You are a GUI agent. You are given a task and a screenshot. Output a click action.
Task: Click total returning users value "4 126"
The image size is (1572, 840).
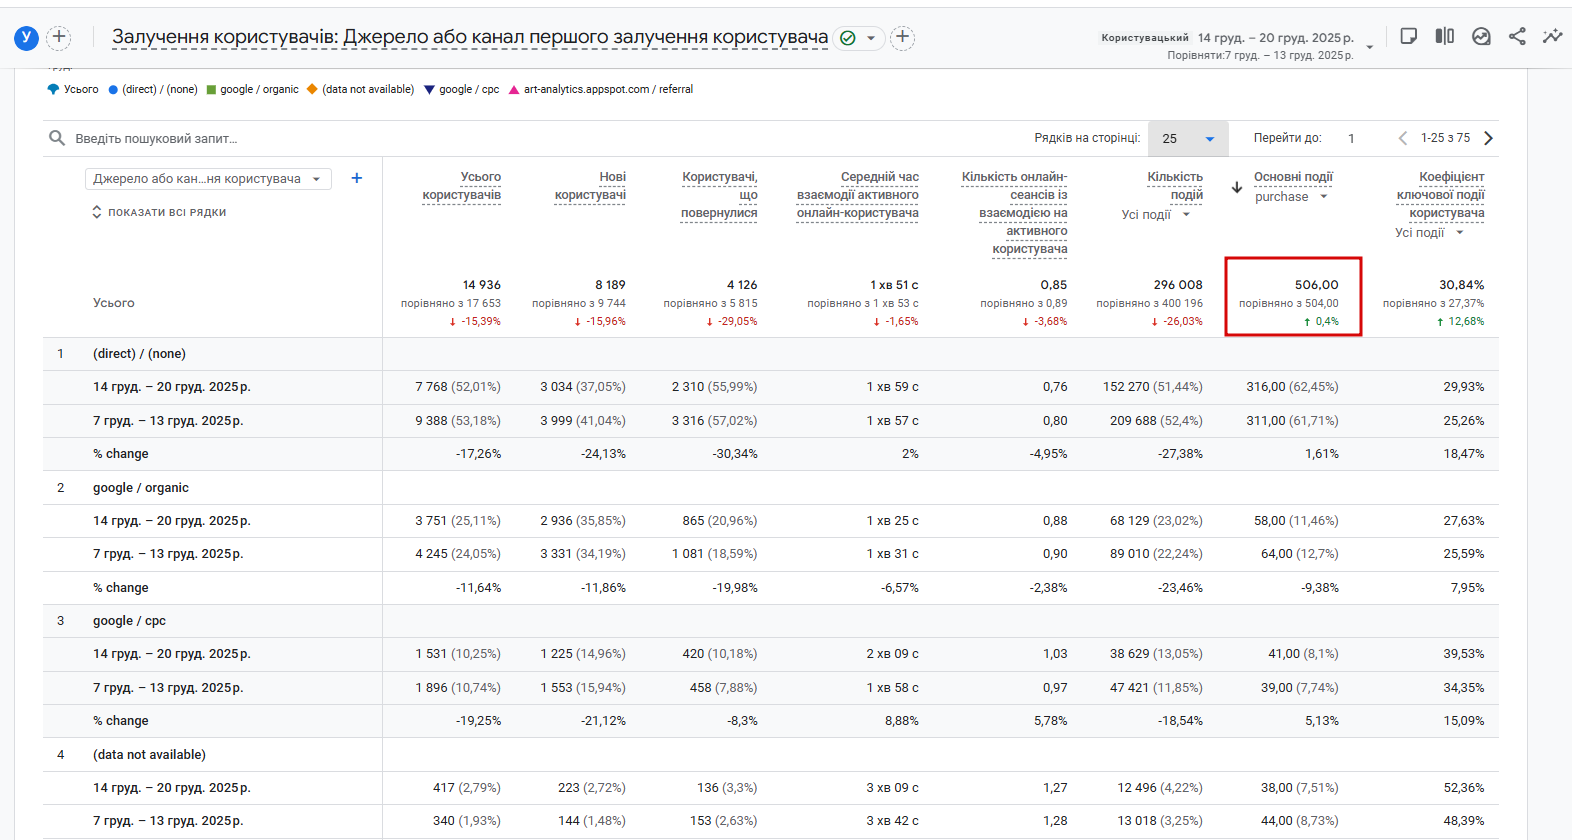742,285
